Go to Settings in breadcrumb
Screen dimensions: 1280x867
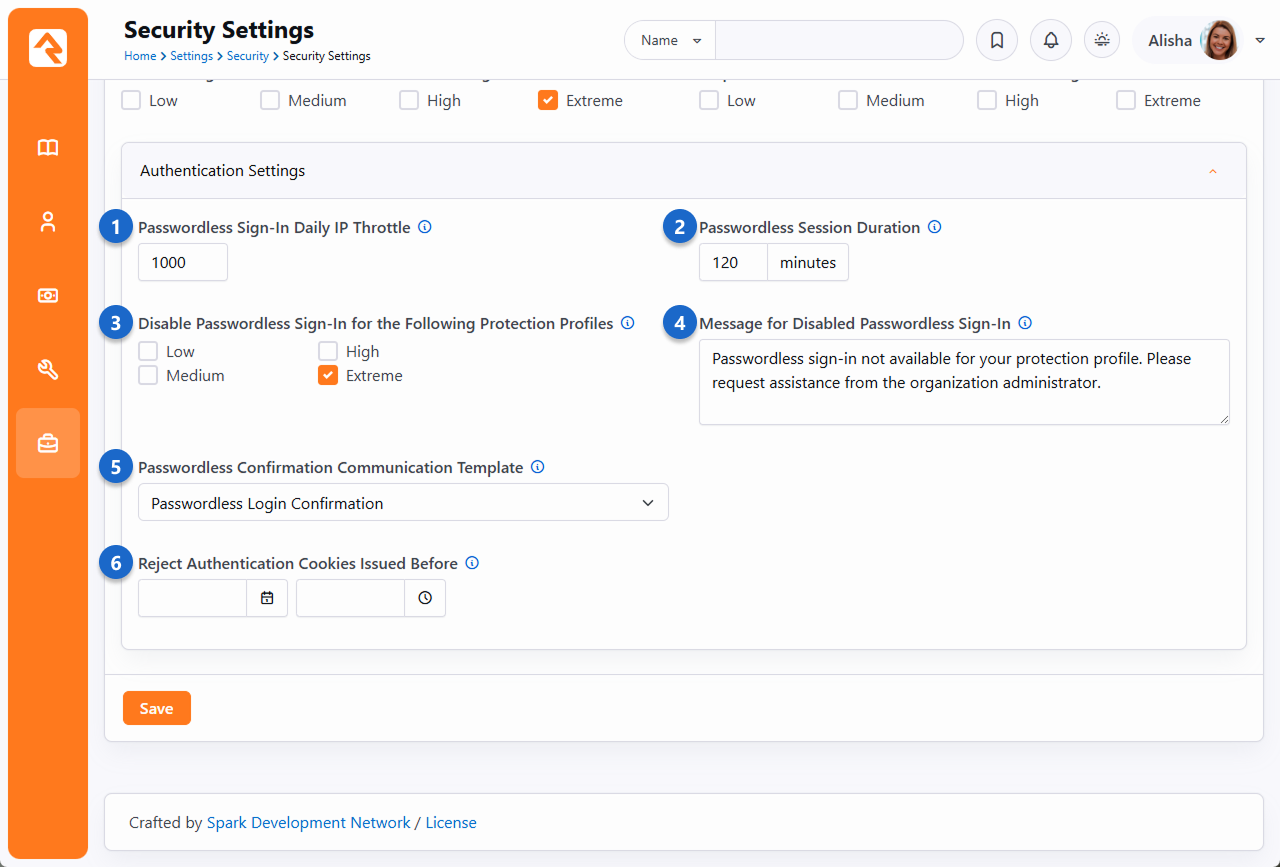[191, 56]
